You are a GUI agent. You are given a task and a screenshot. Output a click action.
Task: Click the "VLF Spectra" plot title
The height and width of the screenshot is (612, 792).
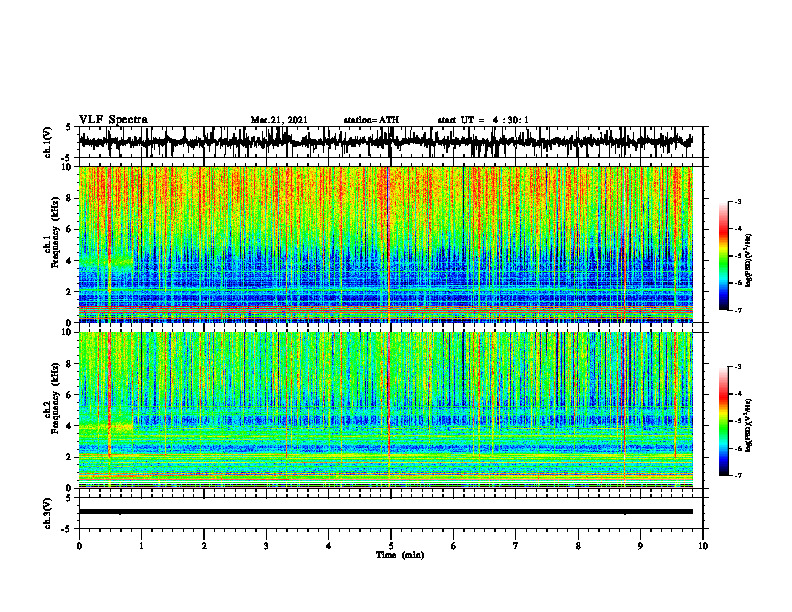click(x=113, y=120)
